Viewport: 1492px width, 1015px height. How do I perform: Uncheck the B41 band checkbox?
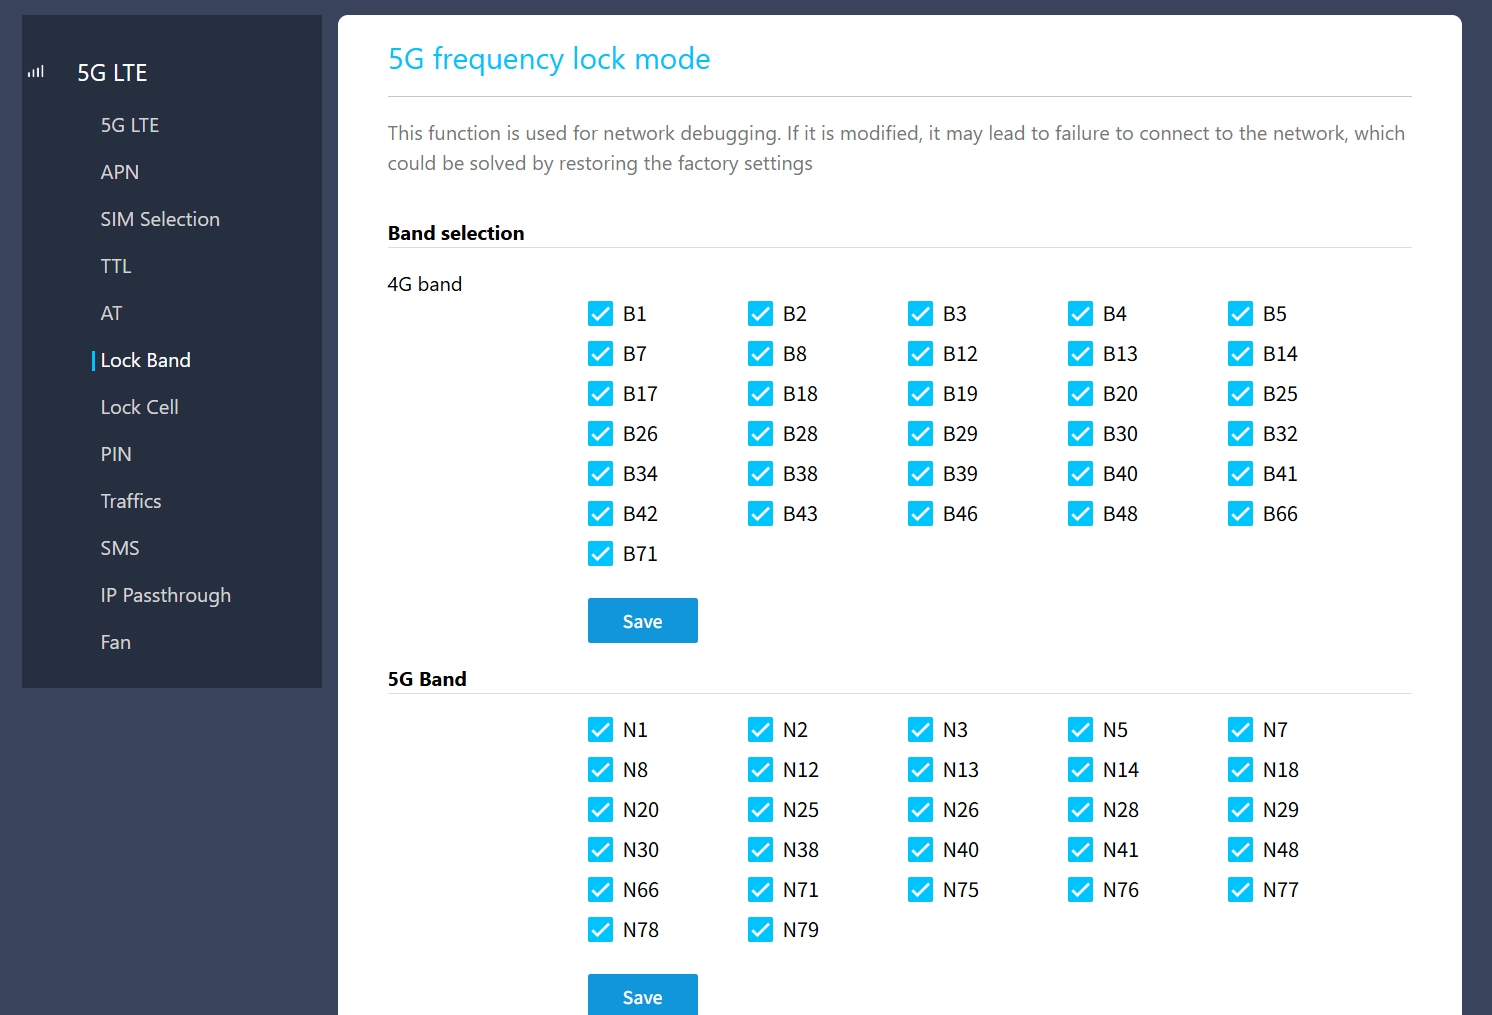pos(1240,474)
